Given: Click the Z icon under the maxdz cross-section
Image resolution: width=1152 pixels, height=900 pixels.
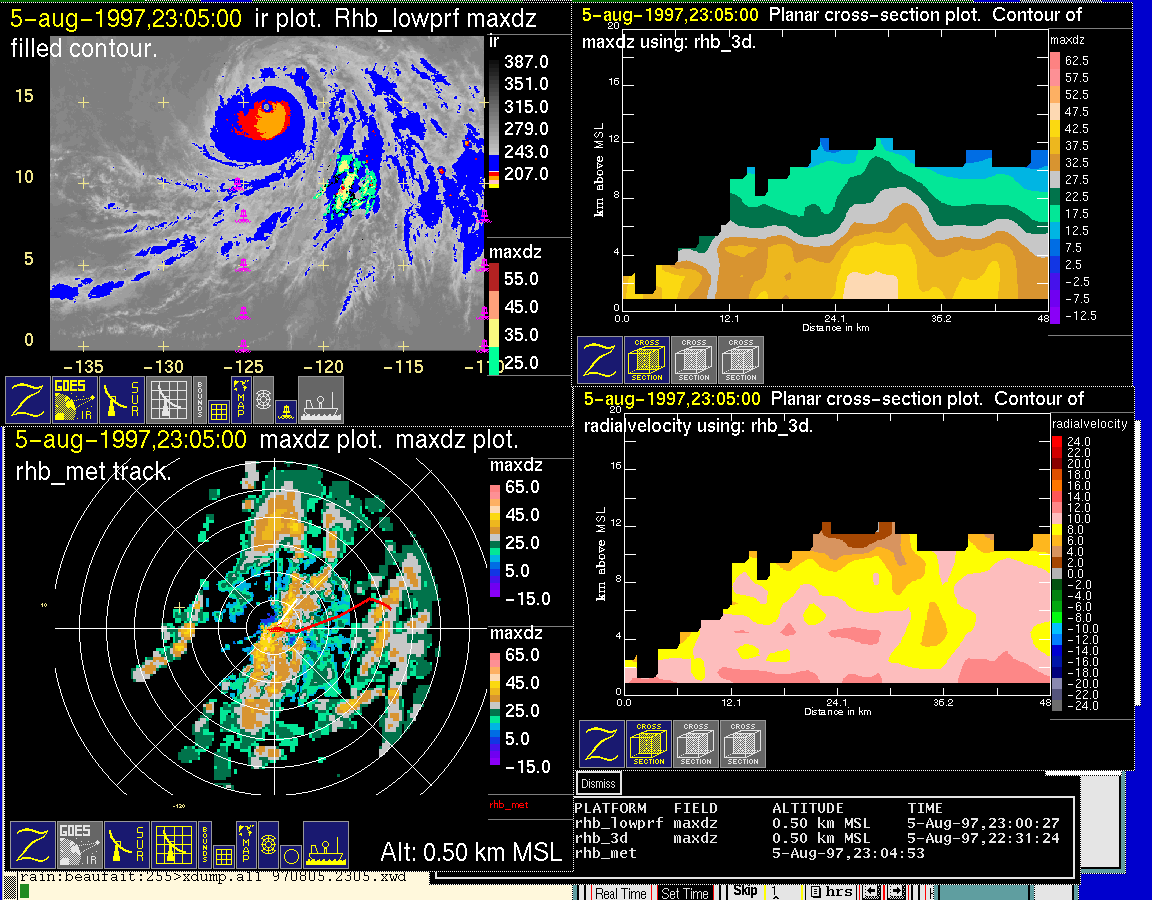Looking at the screenshot, I should 599,360.
